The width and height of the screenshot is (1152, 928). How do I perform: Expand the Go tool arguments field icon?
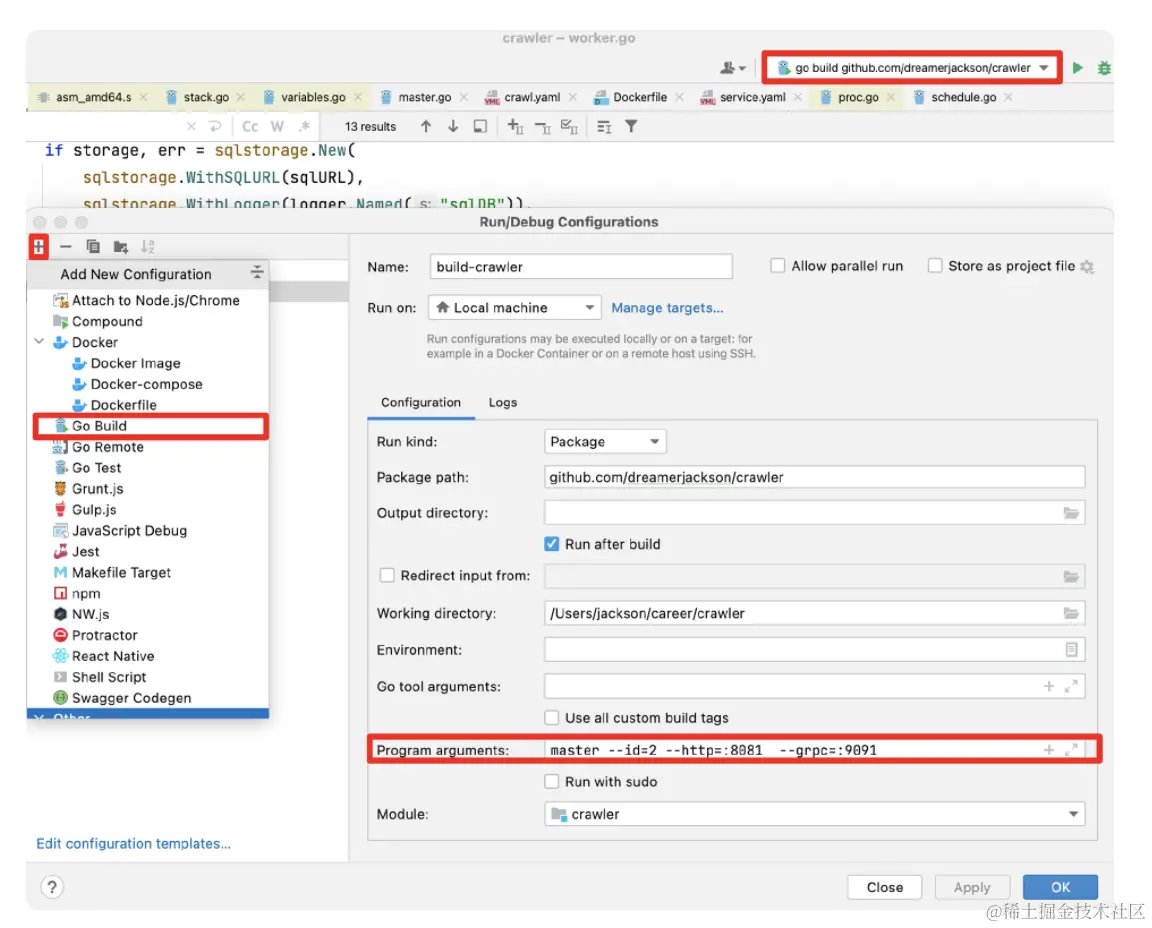pos(1071,686)
